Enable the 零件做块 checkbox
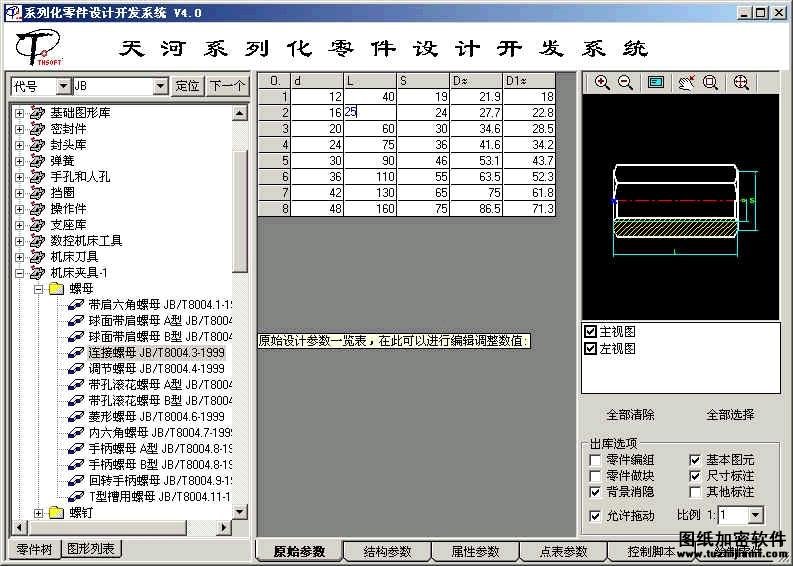The width and height of the screenshot is (793, 566). point(595,476)
